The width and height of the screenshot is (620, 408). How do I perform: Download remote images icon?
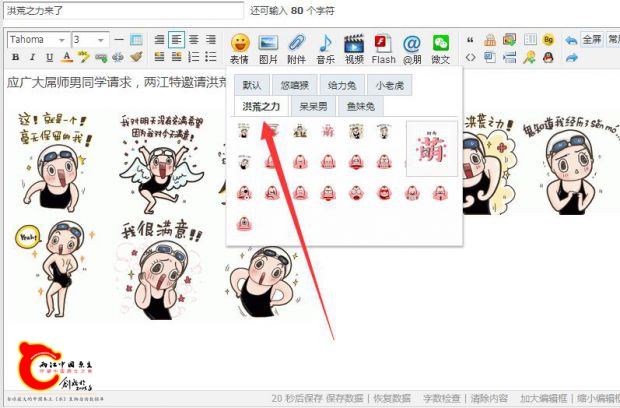tap(509, 40)
